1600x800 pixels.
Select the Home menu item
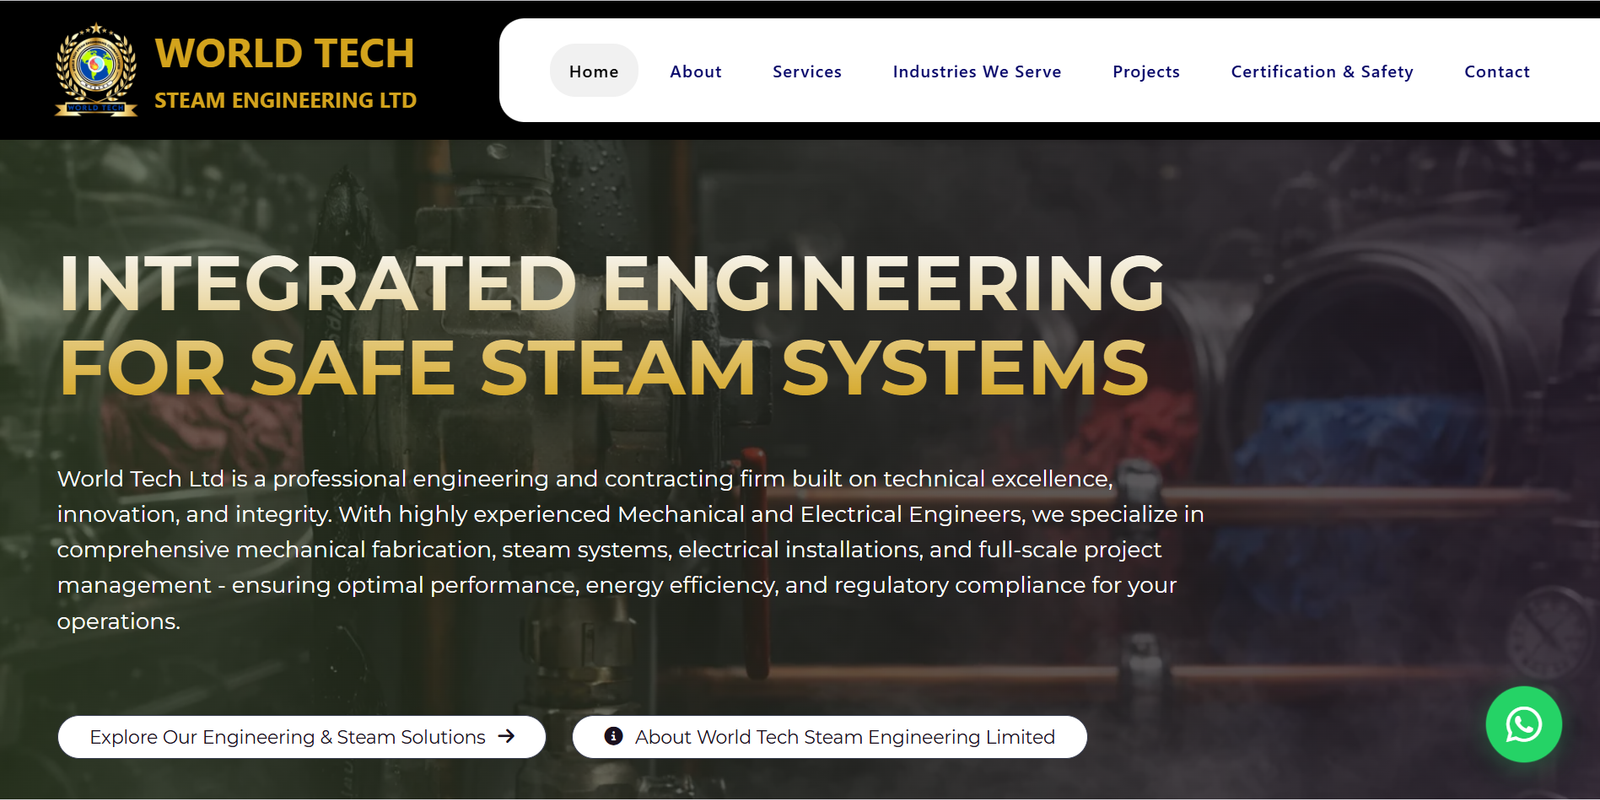(x=594, y=71)
